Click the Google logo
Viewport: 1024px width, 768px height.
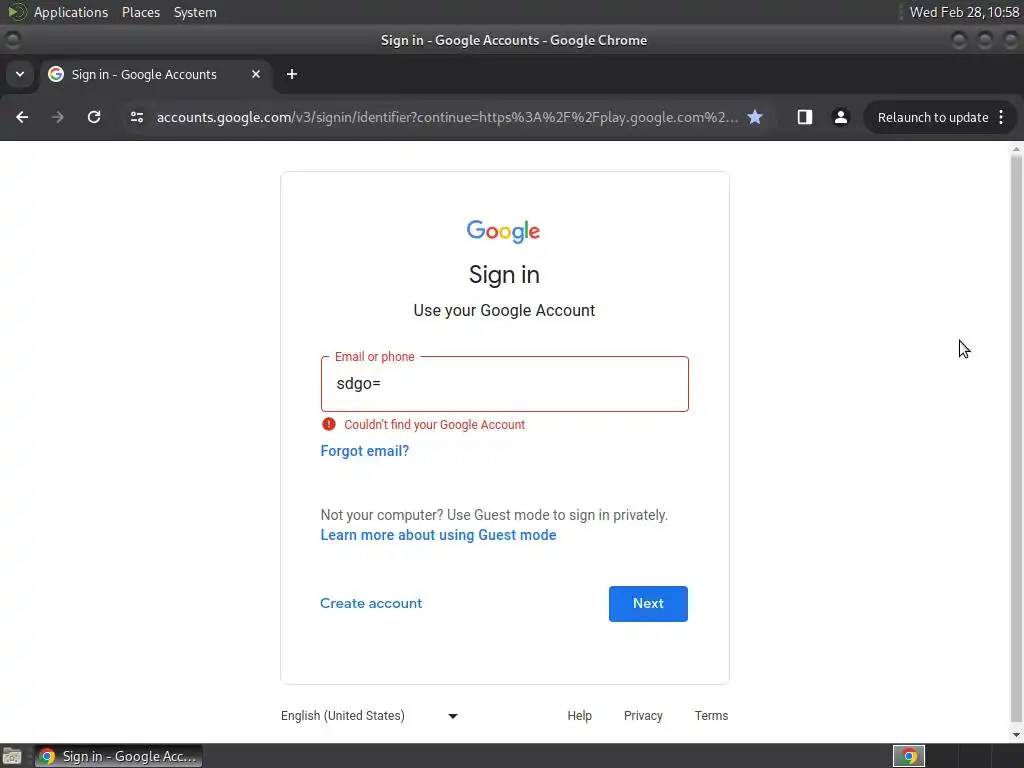tap(504, 231)
